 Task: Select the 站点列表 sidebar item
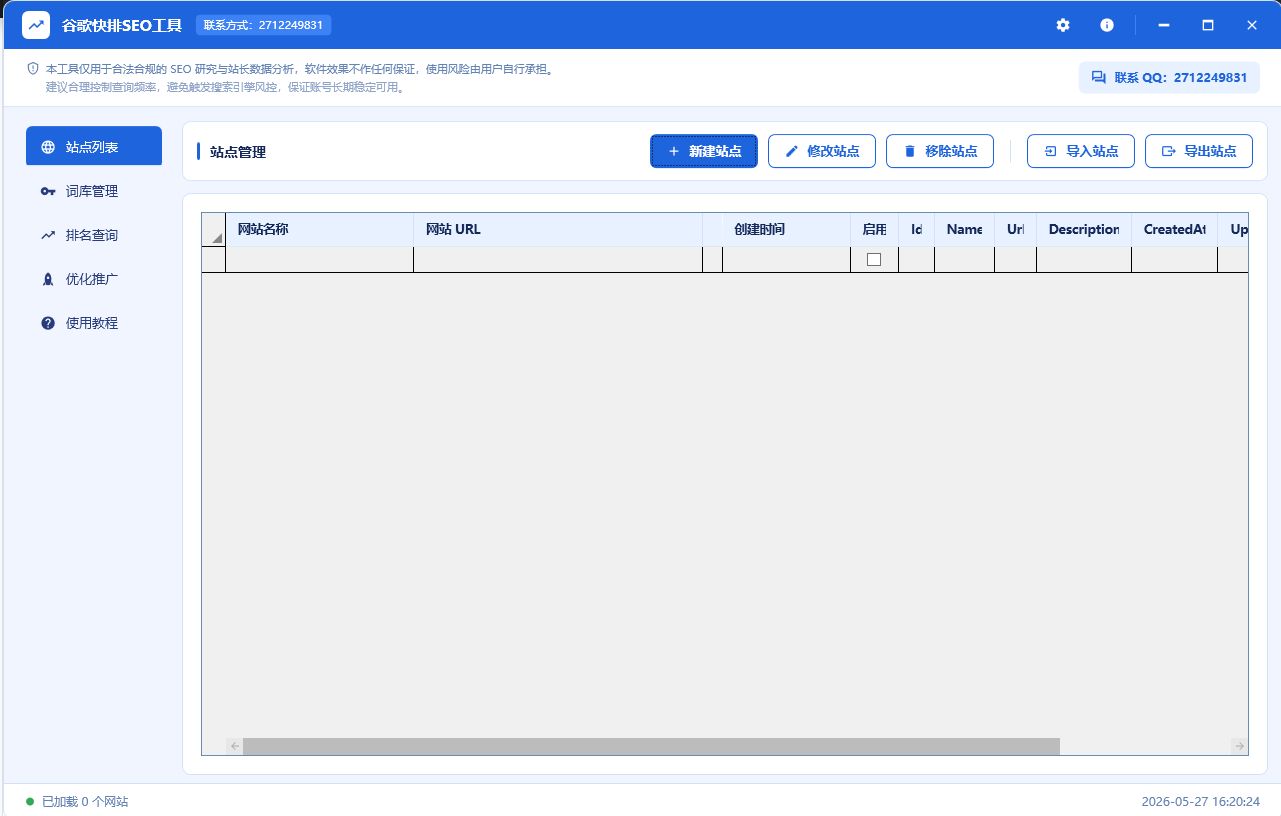tap(94, 147)
